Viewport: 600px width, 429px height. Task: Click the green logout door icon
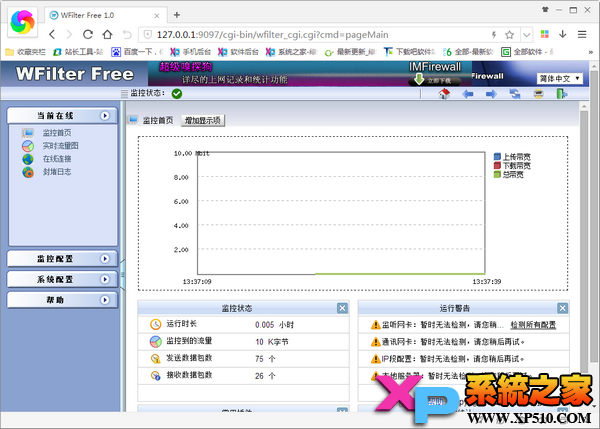click(x=562, y=94)
